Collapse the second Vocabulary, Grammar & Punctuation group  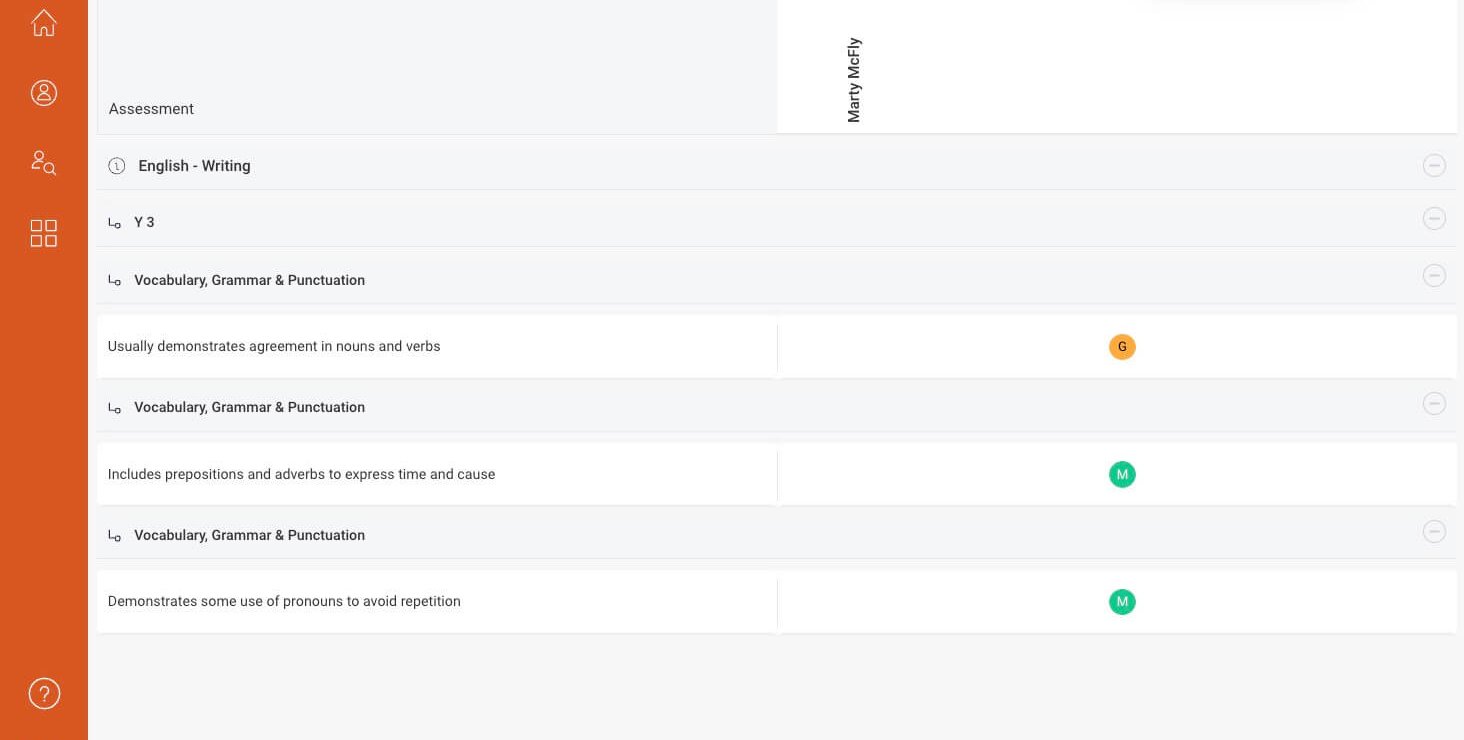[1434, 403]
